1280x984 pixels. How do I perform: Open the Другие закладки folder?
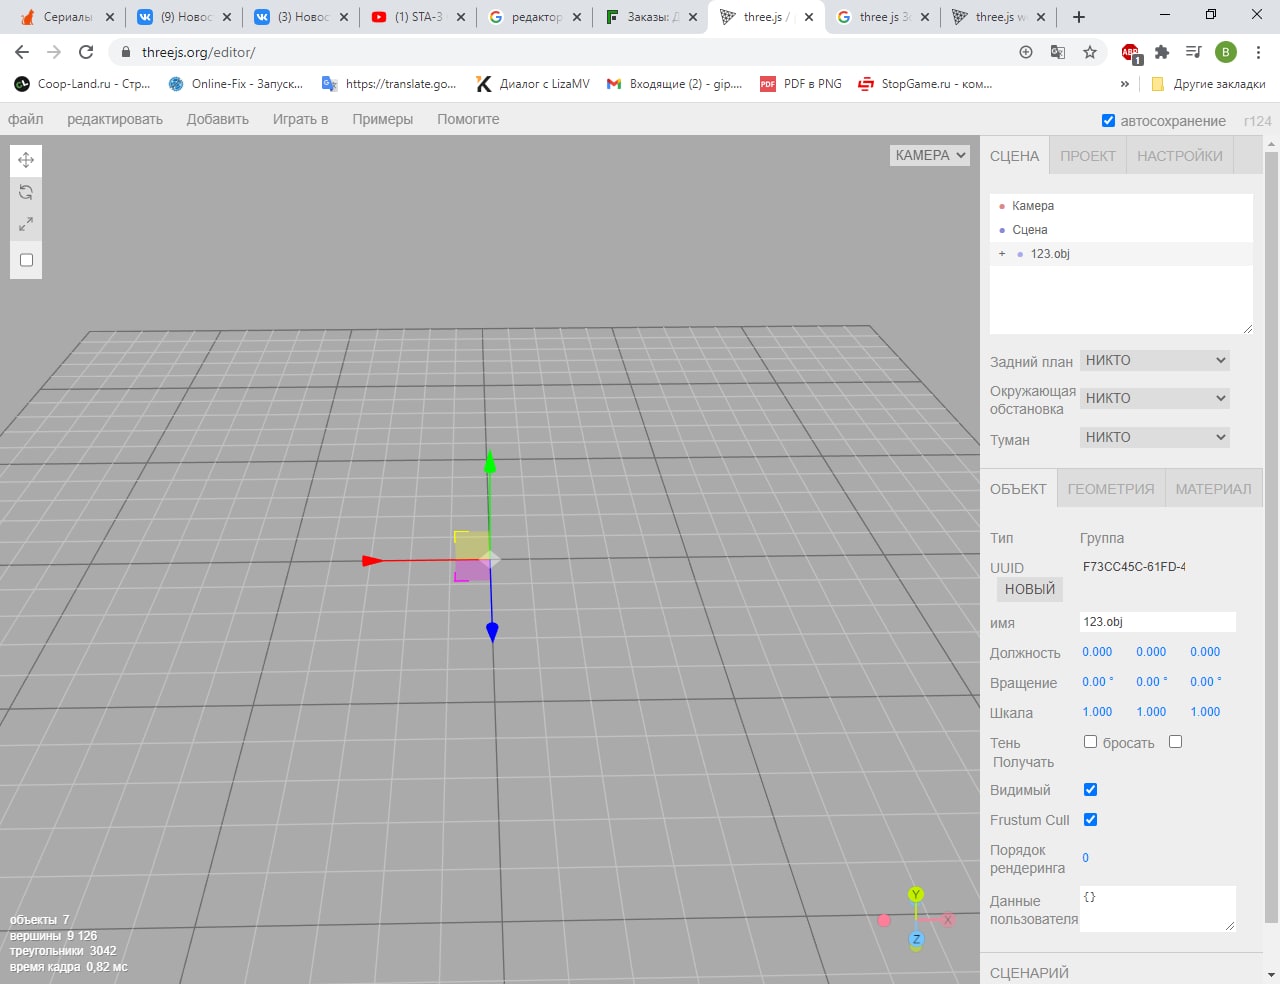click(x=1208, y=84)
